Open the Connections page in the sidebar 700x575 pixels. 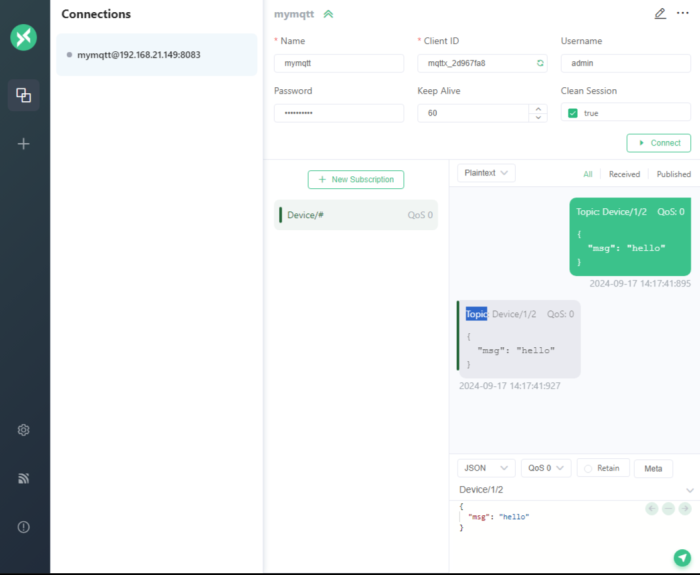point(23,95)
